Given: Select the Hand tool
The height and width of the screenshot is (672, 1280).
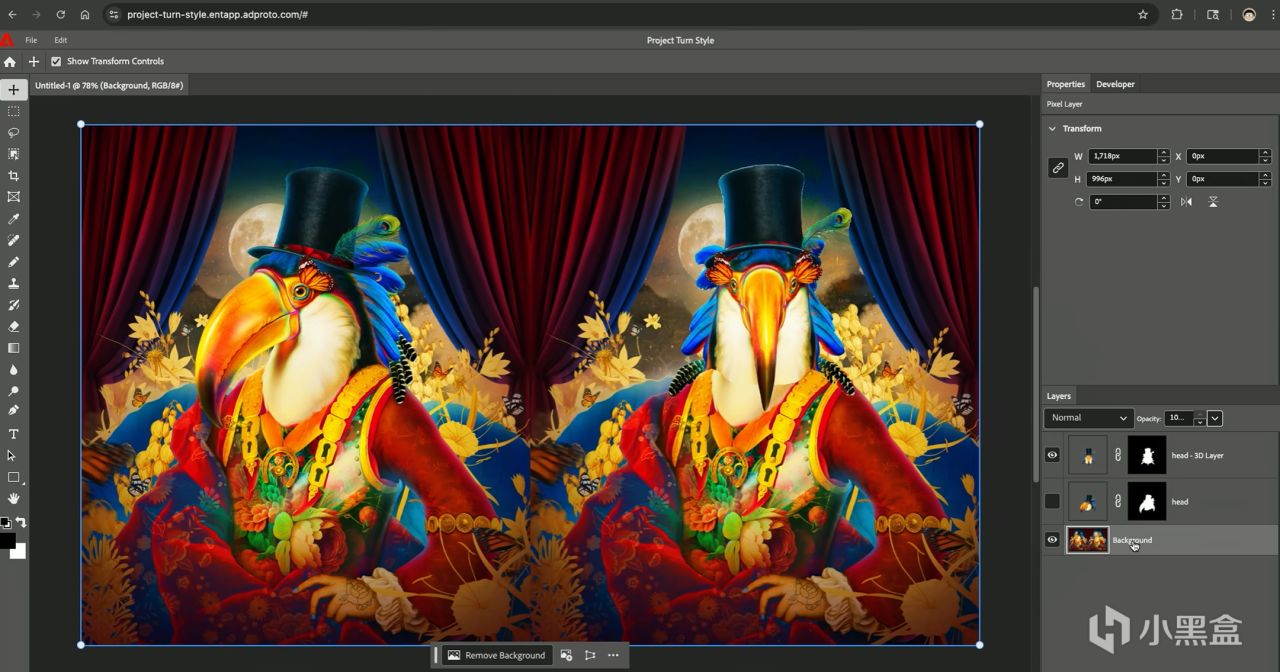Looking at the screenshot, I should [x=13, y=498].
